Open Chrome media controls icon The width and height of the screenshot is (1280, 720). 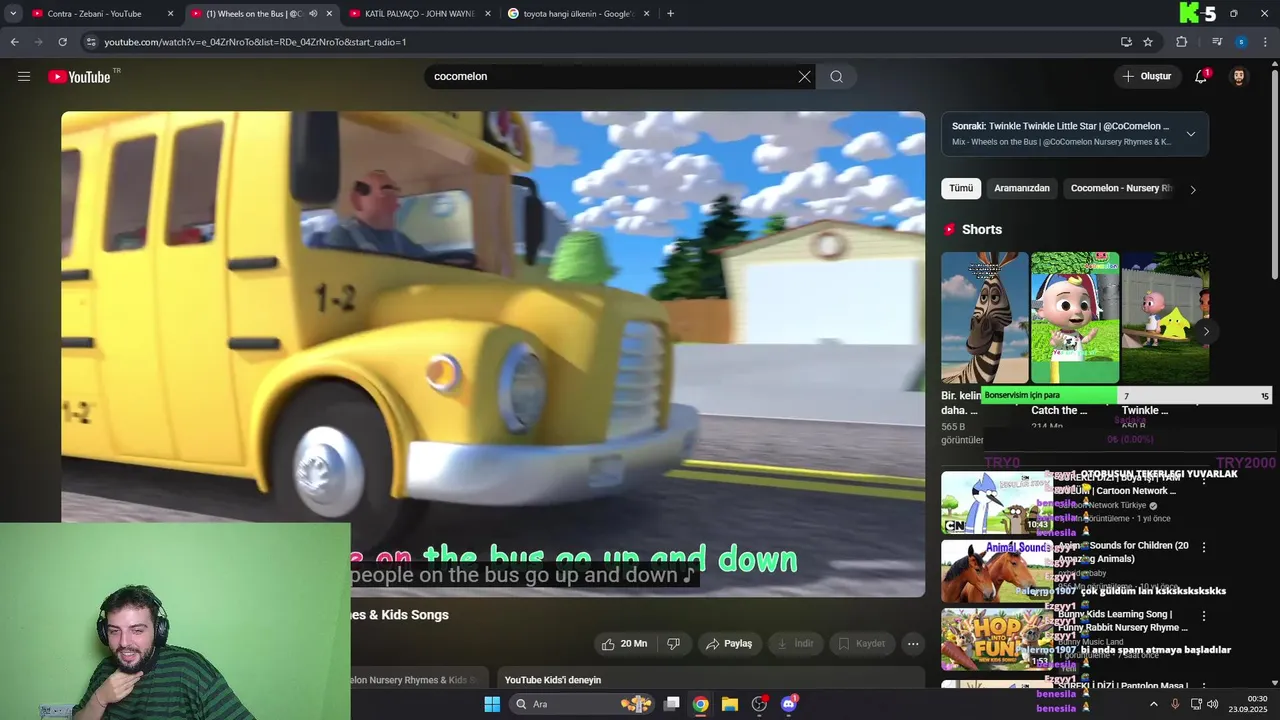click(x=1217, y=42)
